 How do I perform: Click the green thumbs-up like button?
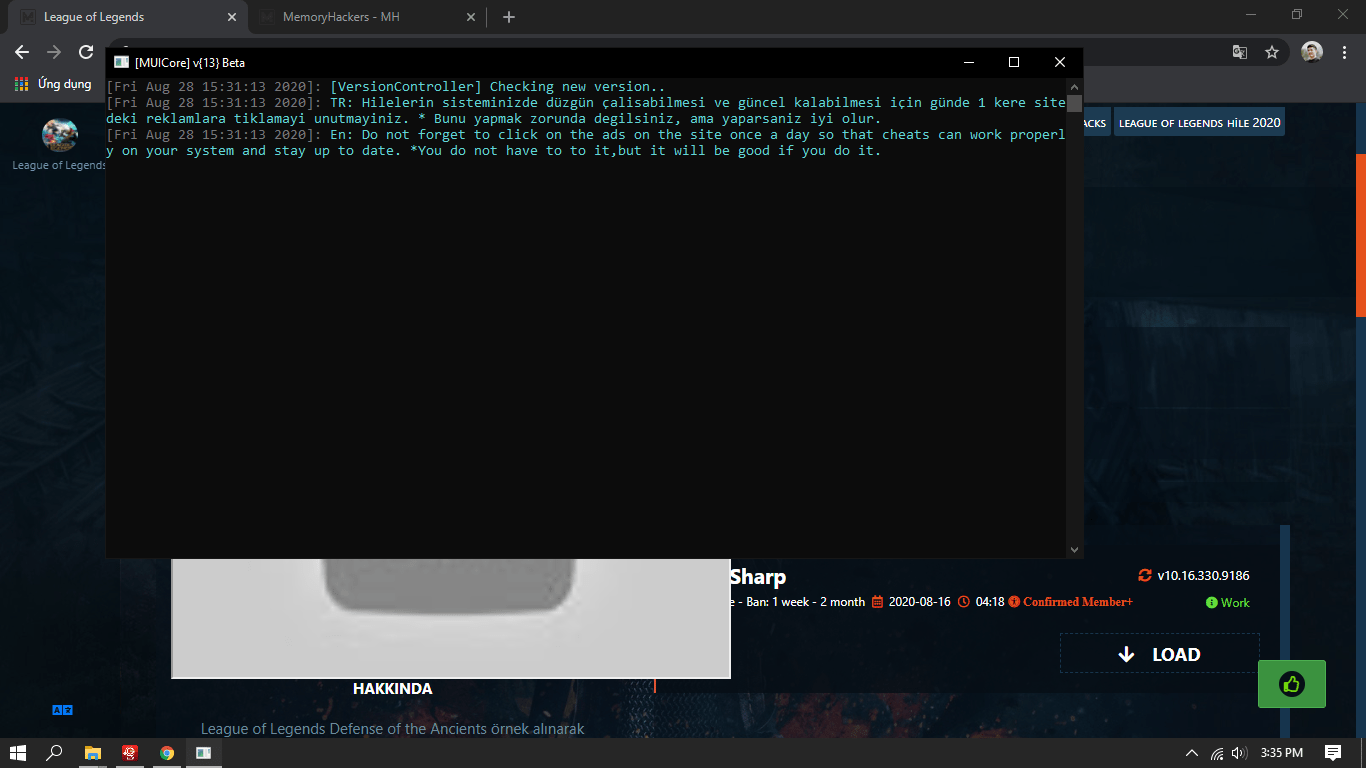pyautogui.click(x=1291, y=684)
